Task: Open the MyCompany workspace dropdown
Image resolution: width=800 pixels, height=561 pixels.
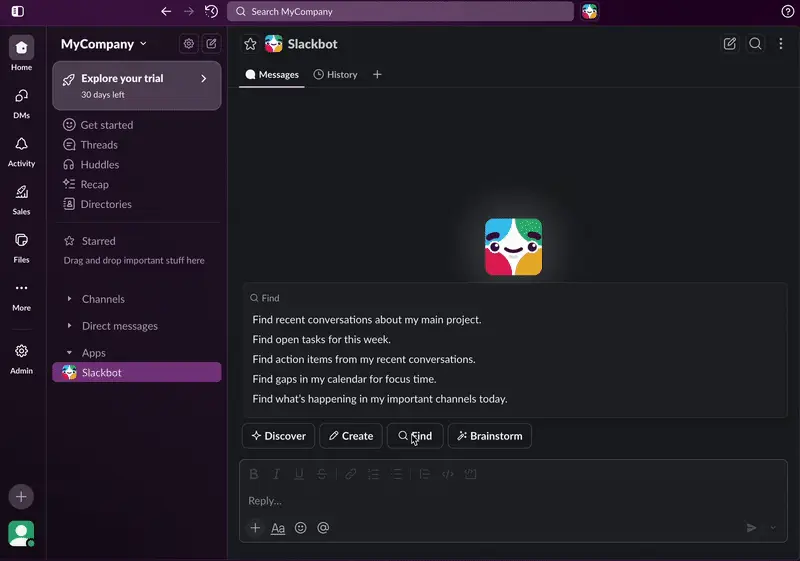Action: (104, 44)
